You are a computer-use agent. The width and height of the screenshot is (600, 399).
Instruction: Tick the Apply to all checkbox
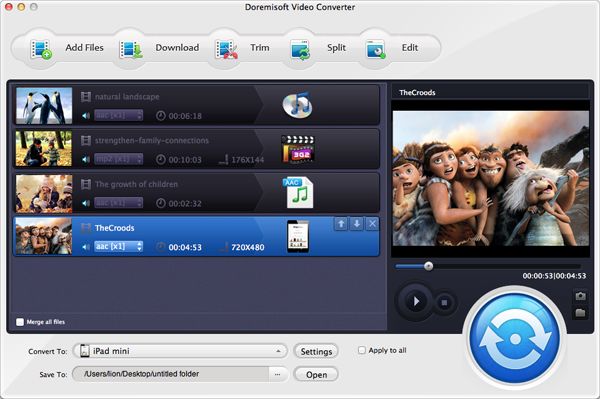362,350
